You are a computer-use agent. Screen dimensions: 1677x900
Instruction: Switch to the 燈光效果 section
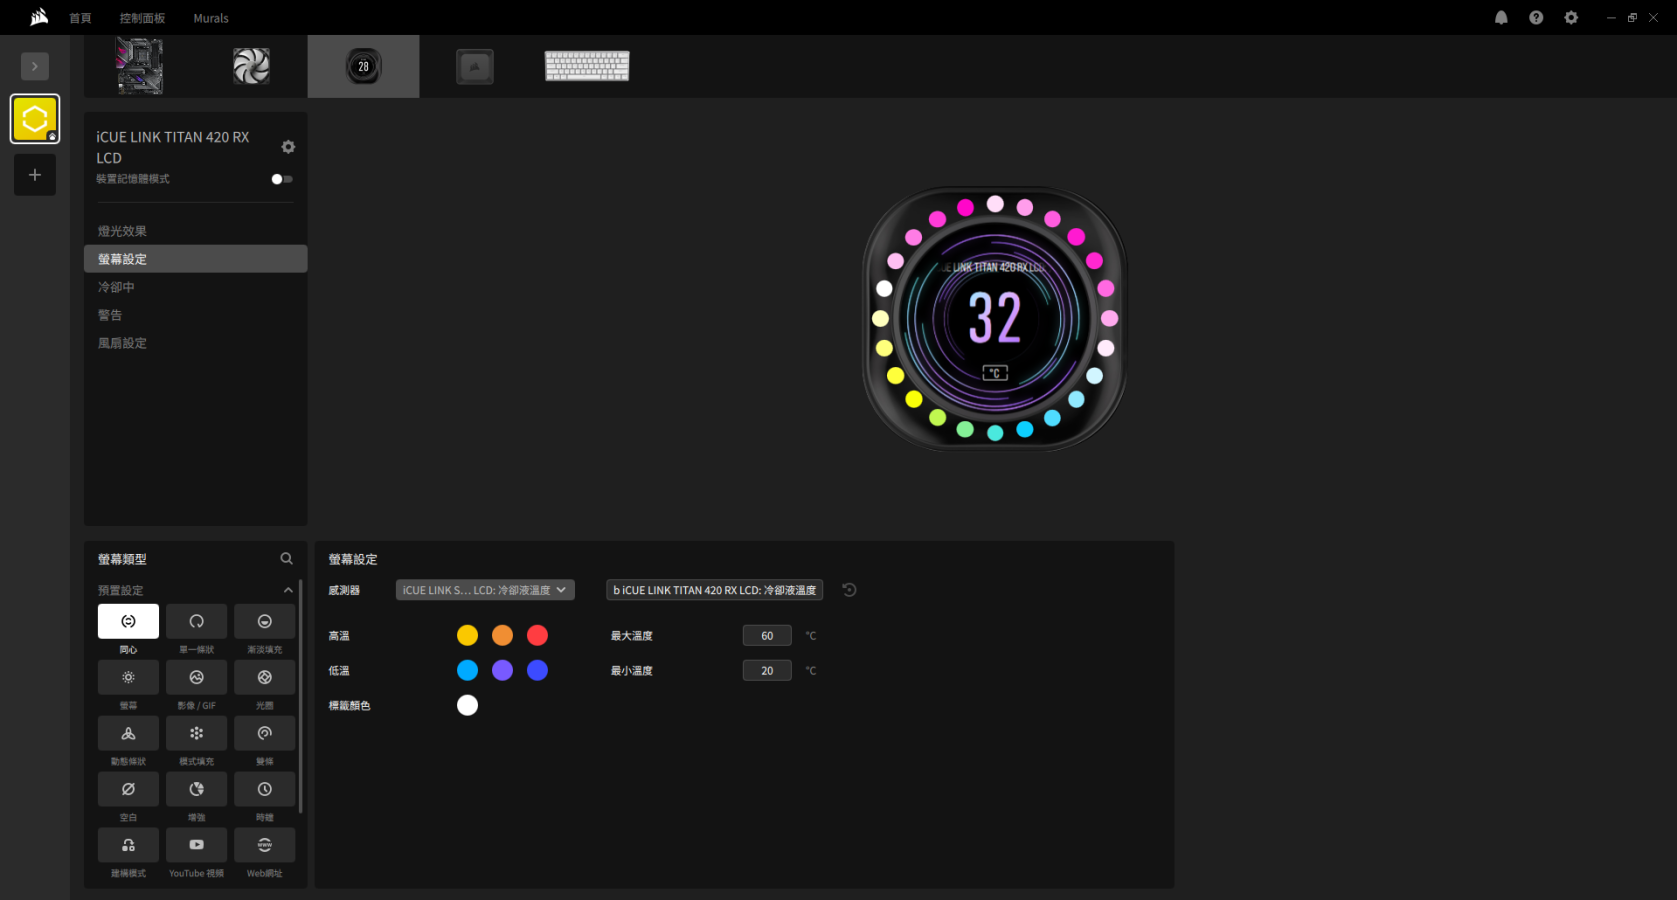coord(122,231)
